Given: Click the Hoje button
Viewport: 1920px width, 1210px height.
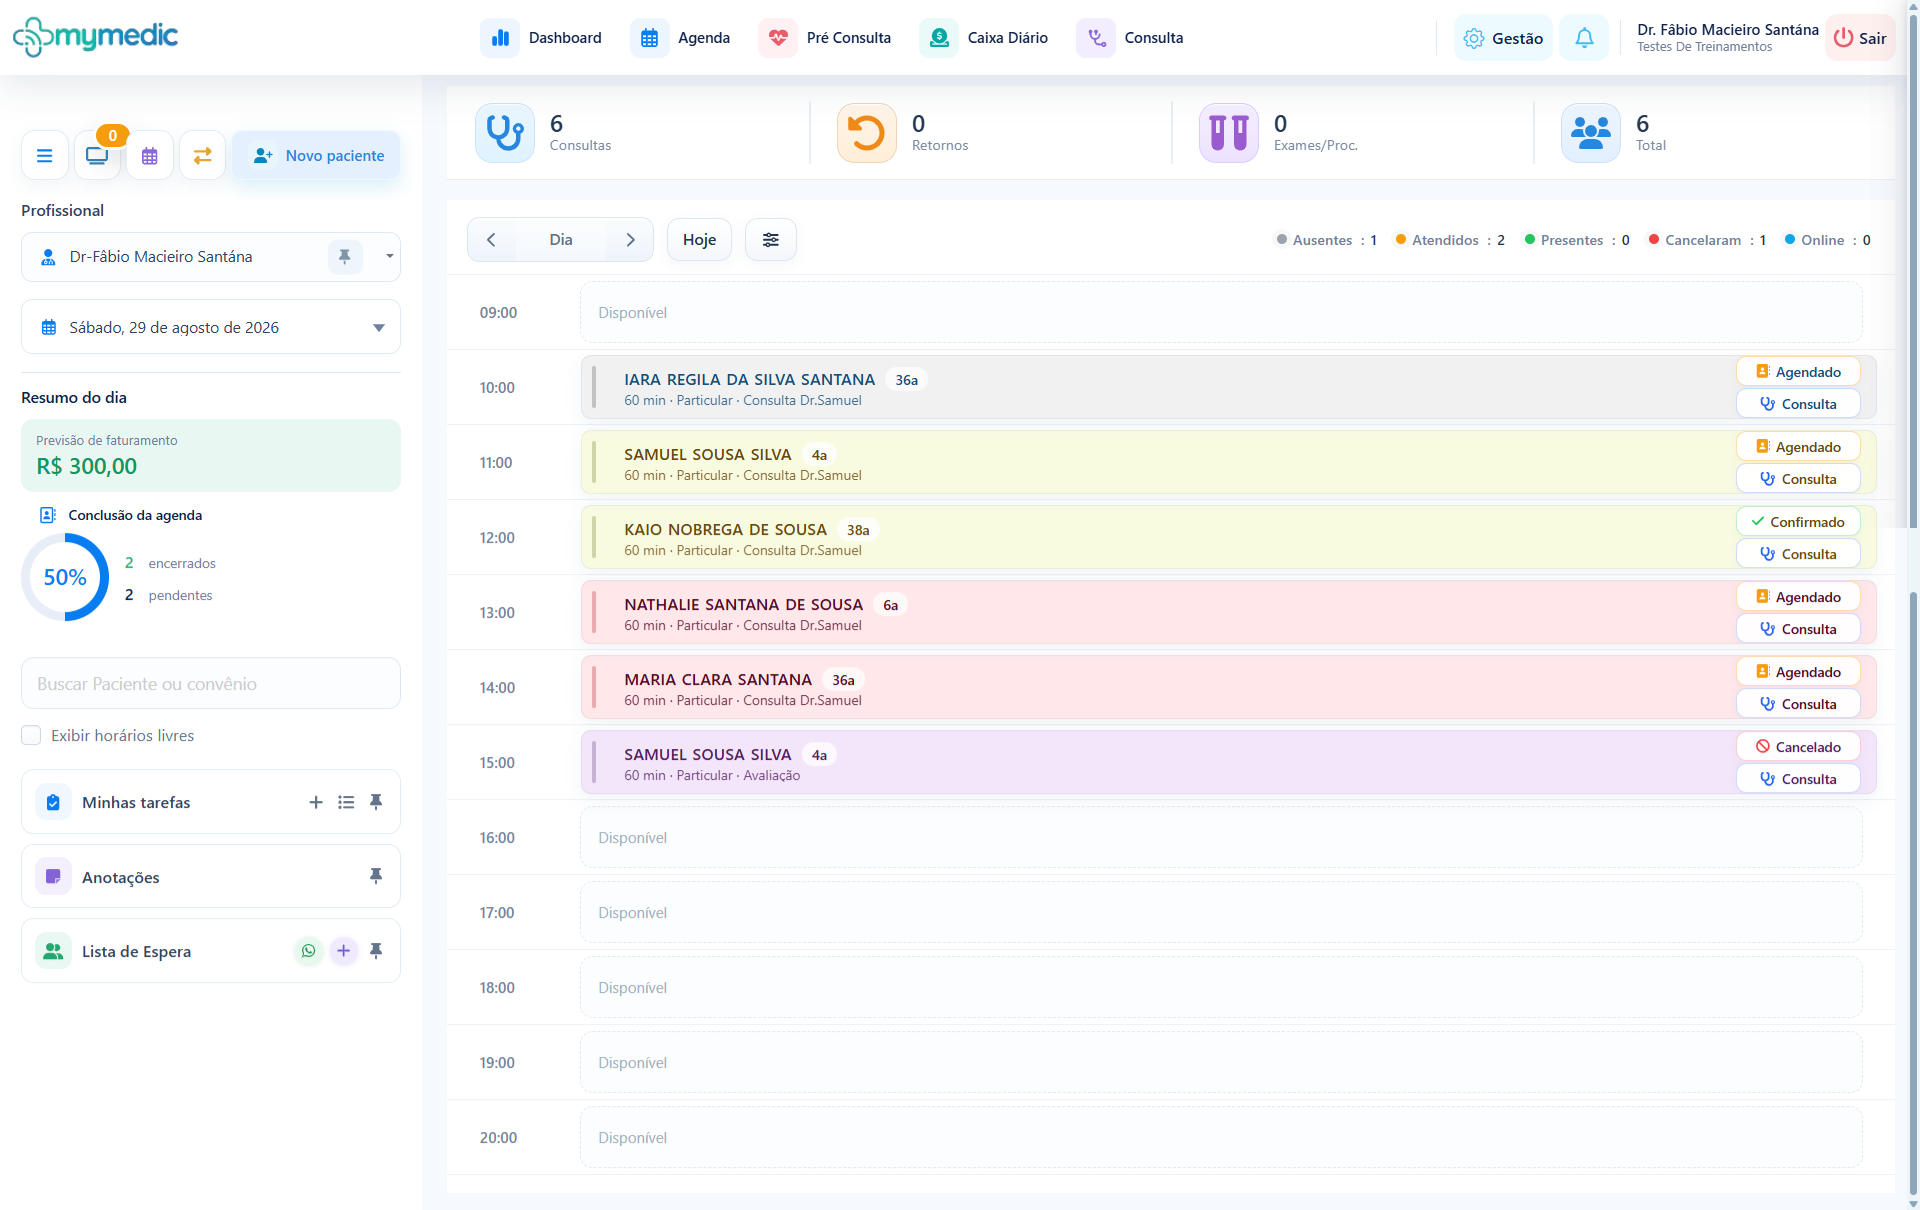Looking at the screenshot, I should pos(699,240).
